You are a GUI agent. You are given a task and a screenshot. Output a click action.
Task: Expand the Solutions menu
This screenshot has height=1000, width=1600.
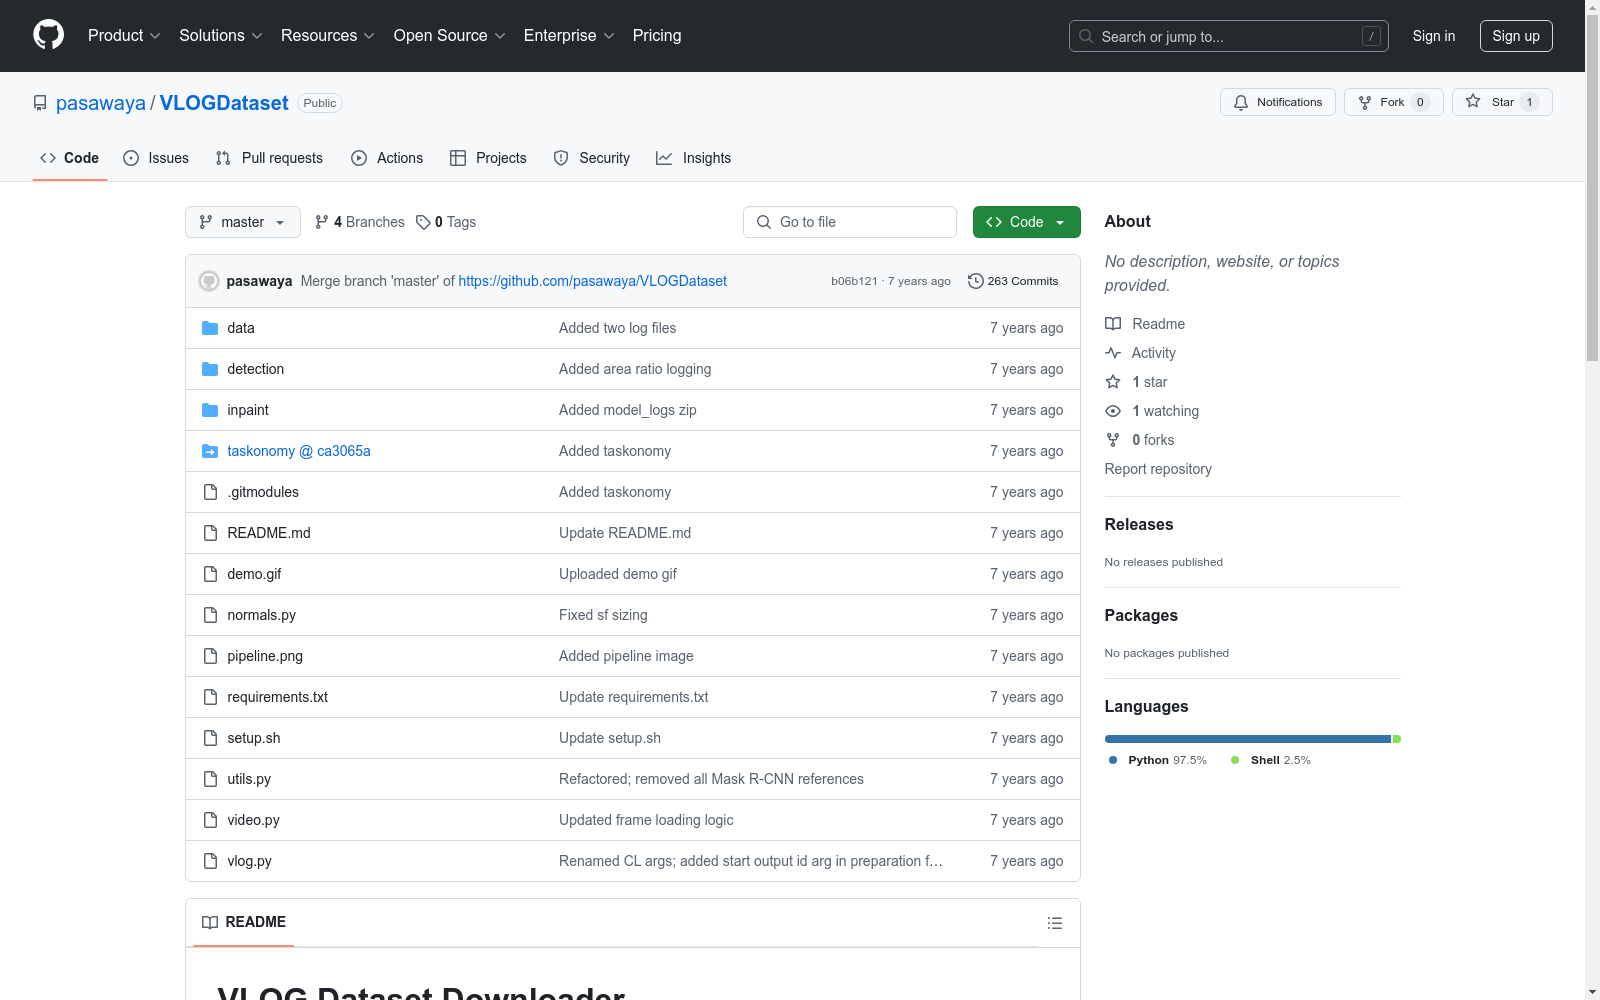pyautogui.click(x=221, y=36)
